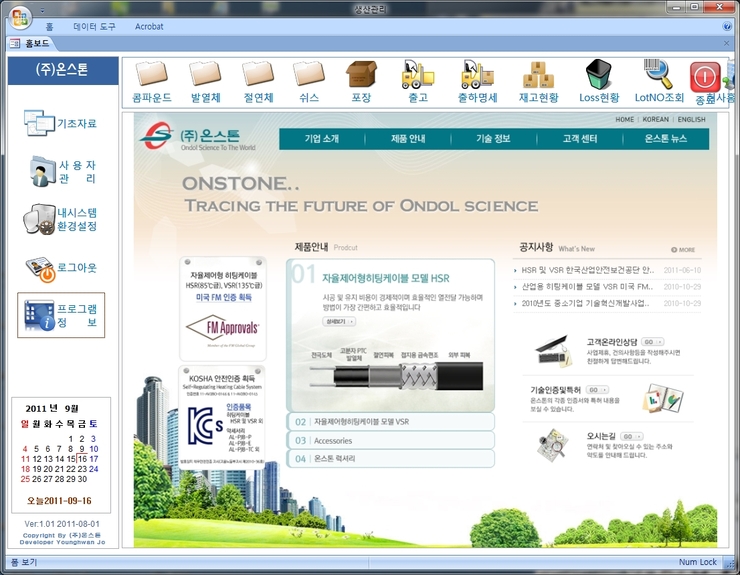Open the 고객 센터 web menu
The width and height of the screenshot is (740, 575).
point(580,139)
